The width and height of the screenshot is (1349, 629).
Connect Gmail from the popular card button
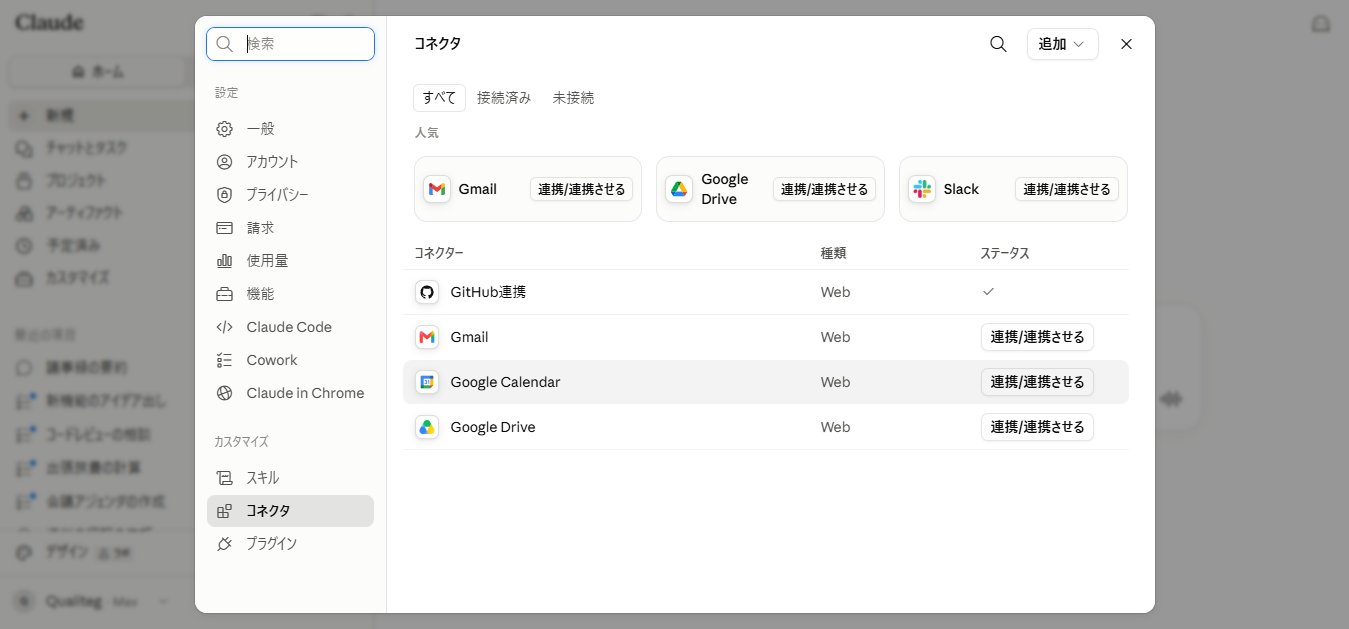click(x=581, y=189)
